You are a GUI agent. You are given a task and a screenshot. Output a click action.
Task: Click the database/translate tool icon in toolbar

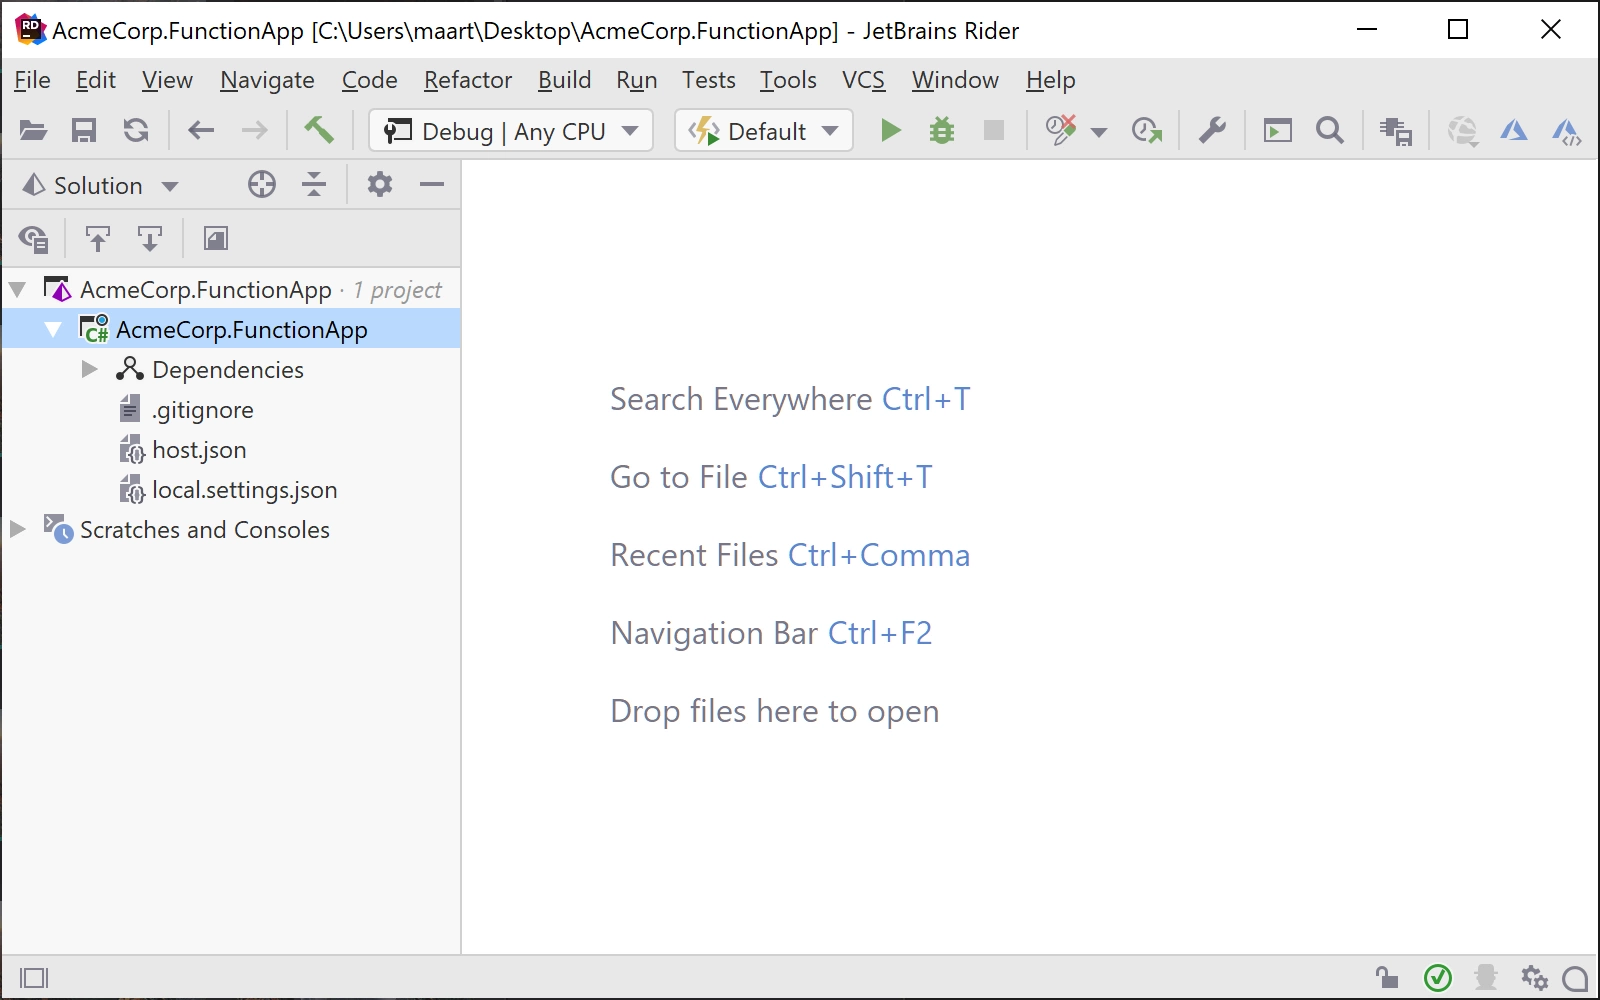[x=1395, y=131]
